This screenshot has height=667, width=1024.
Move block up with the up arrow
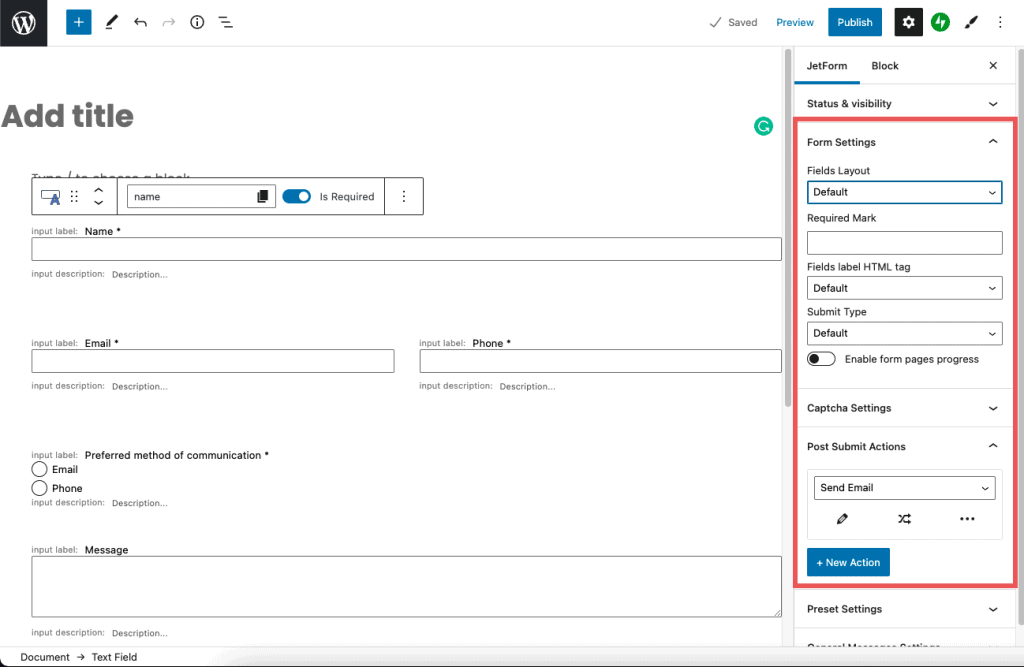pyautogui.click(x=99, y=190)
